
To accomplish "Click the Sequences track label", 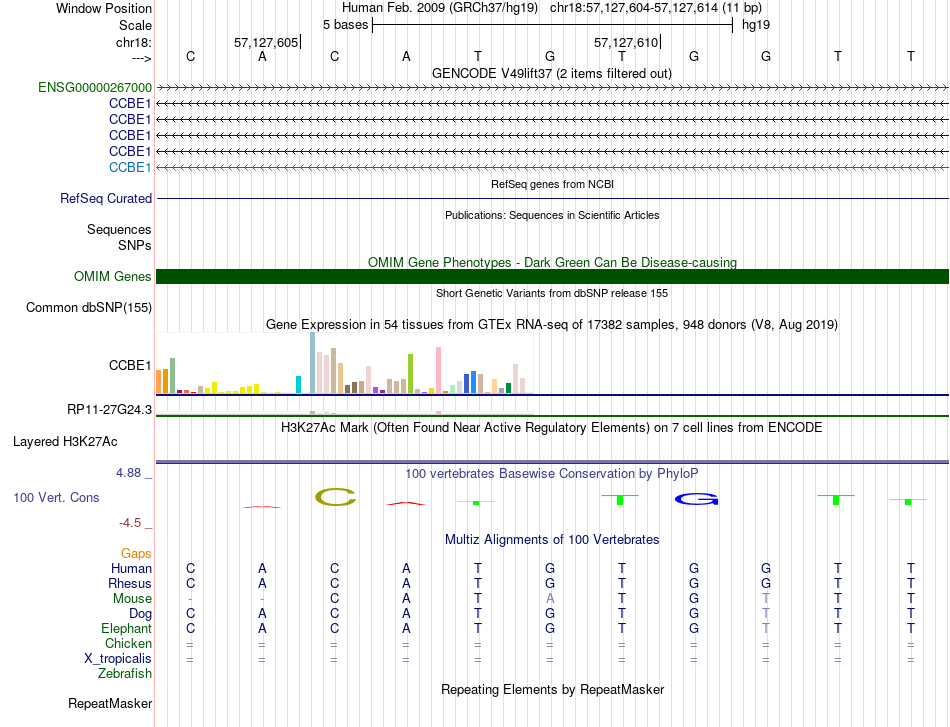I will pos(119,229).
